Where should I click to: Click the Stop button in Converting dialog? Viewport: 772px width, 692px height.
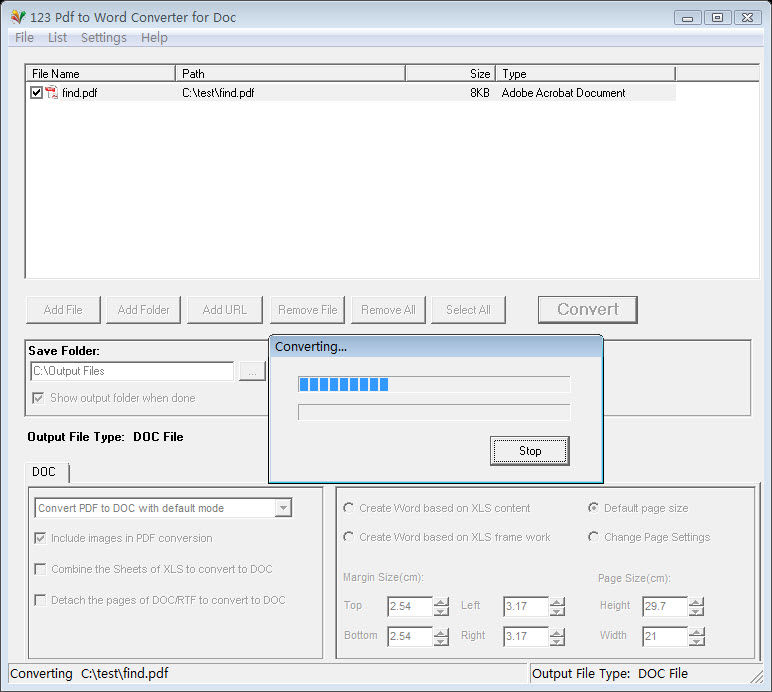click(530, 450)
